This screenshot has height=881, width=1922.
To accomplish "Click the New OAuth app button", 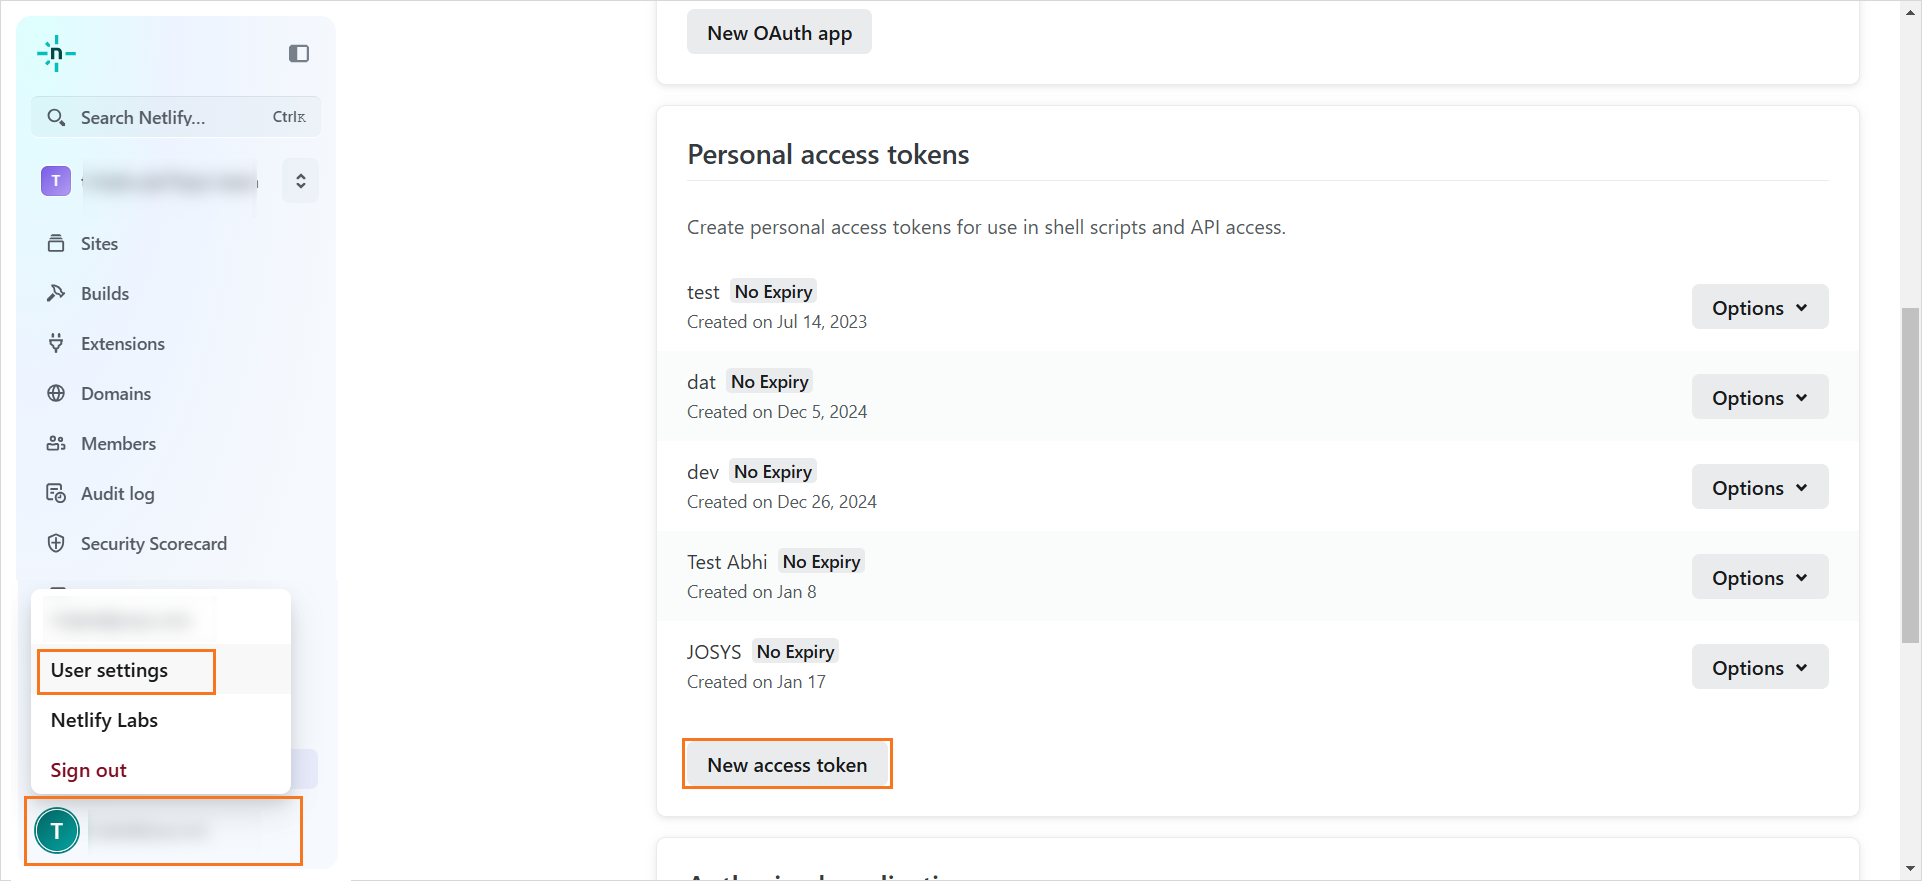I will click(x=779, y=32).
